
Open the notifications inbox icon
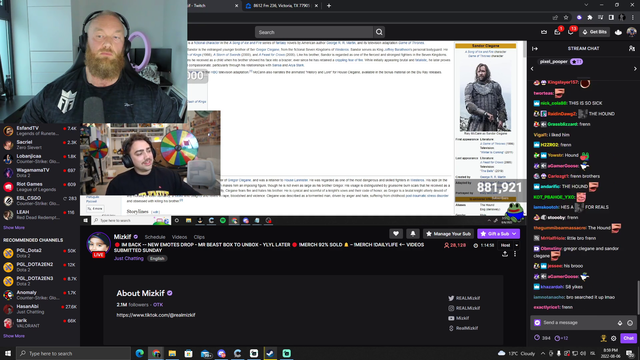(557, 32)
